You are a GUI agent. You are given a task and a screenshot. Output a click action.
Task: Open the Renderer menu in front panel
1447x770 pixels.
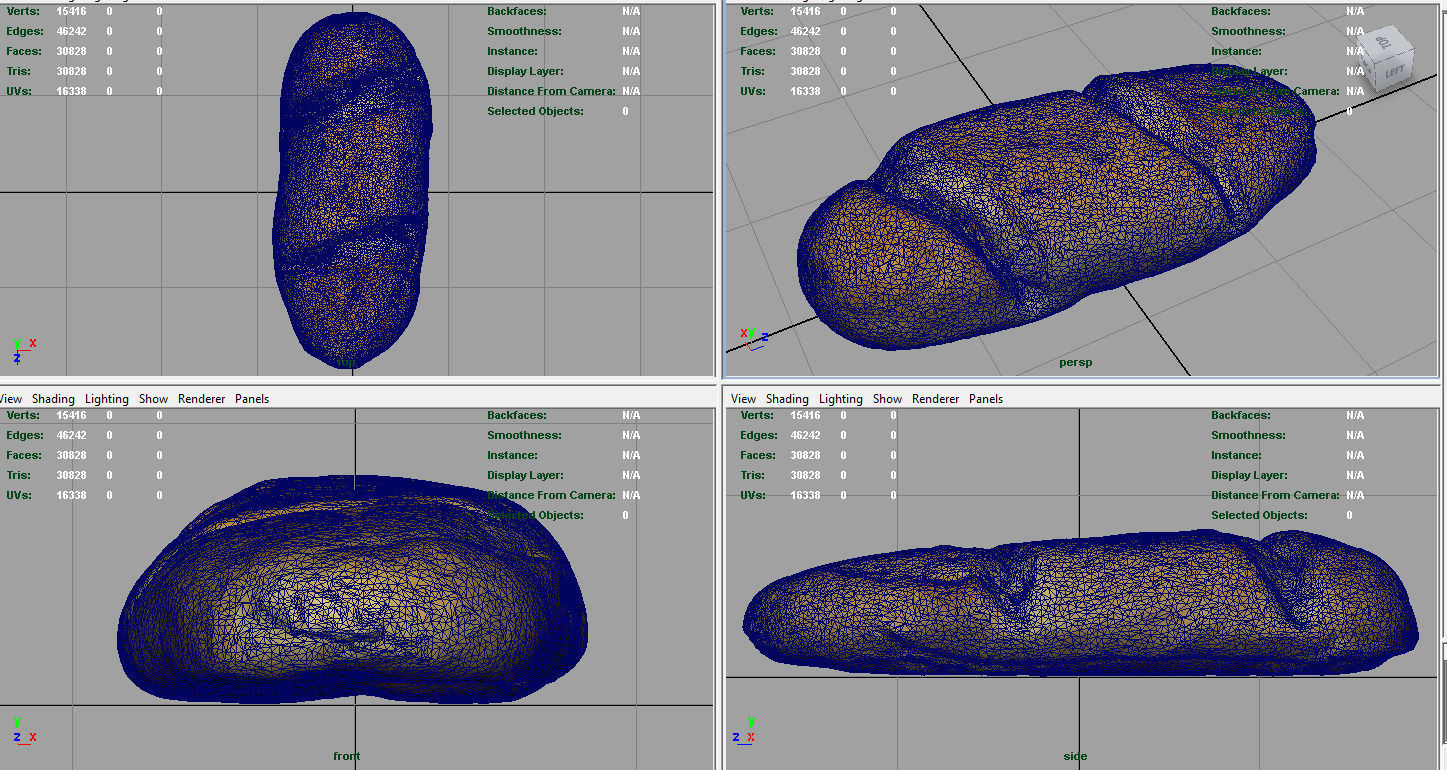(x=202, y=399)
